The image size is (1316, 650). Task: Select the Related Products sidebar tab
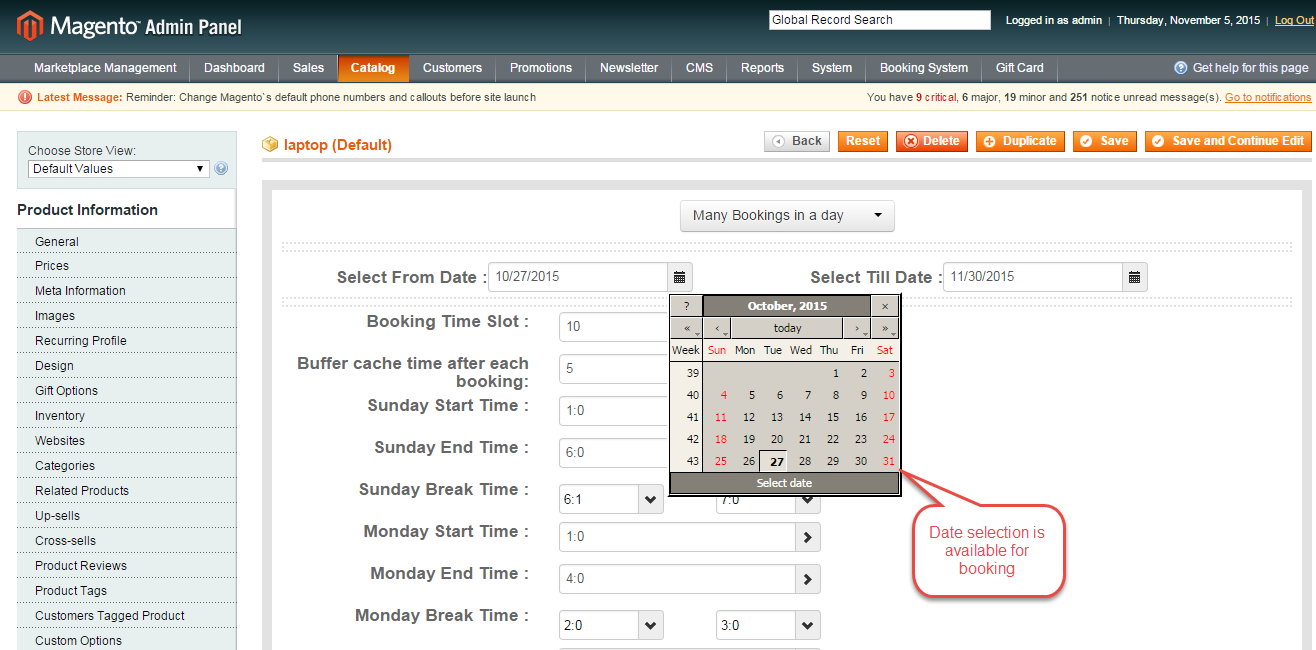[127, 491]
